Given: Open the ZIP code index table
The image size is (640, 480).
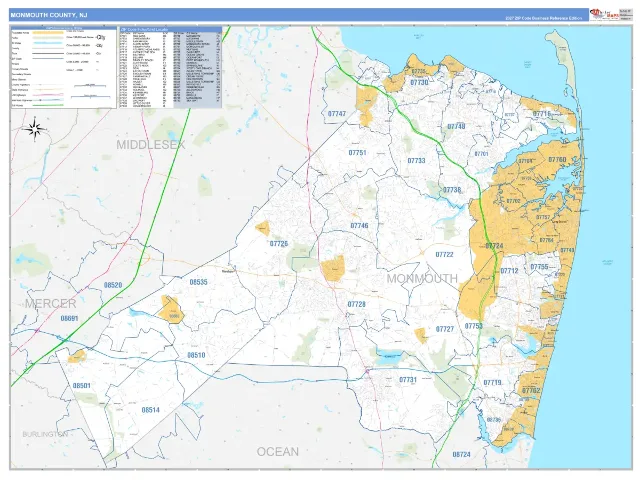Looking at the screenshot, I should tap(170, 68).
